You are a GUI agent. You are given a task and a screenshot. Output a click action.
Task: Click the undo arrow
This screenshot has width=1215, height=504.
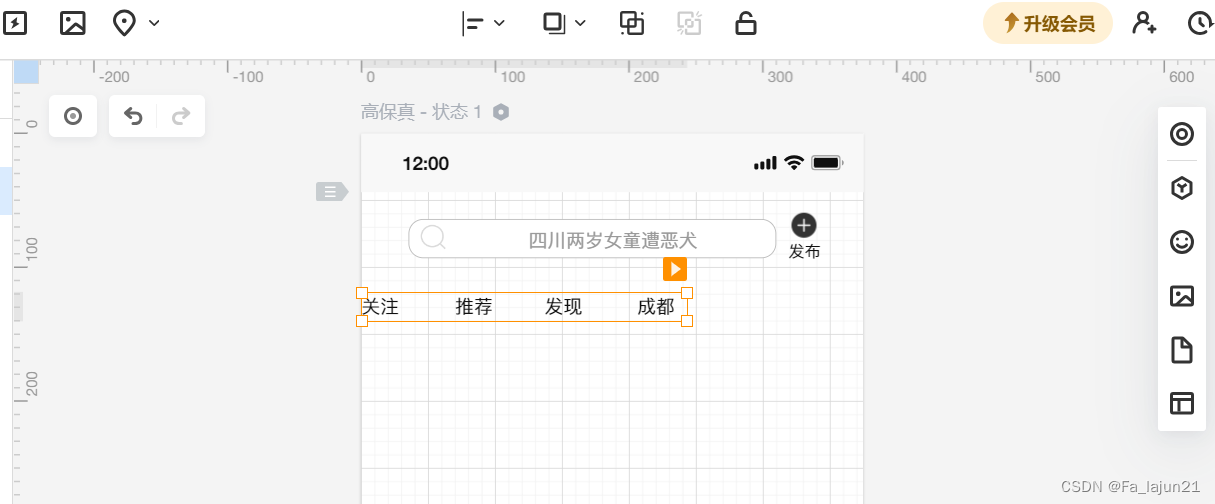coord(133,116)
